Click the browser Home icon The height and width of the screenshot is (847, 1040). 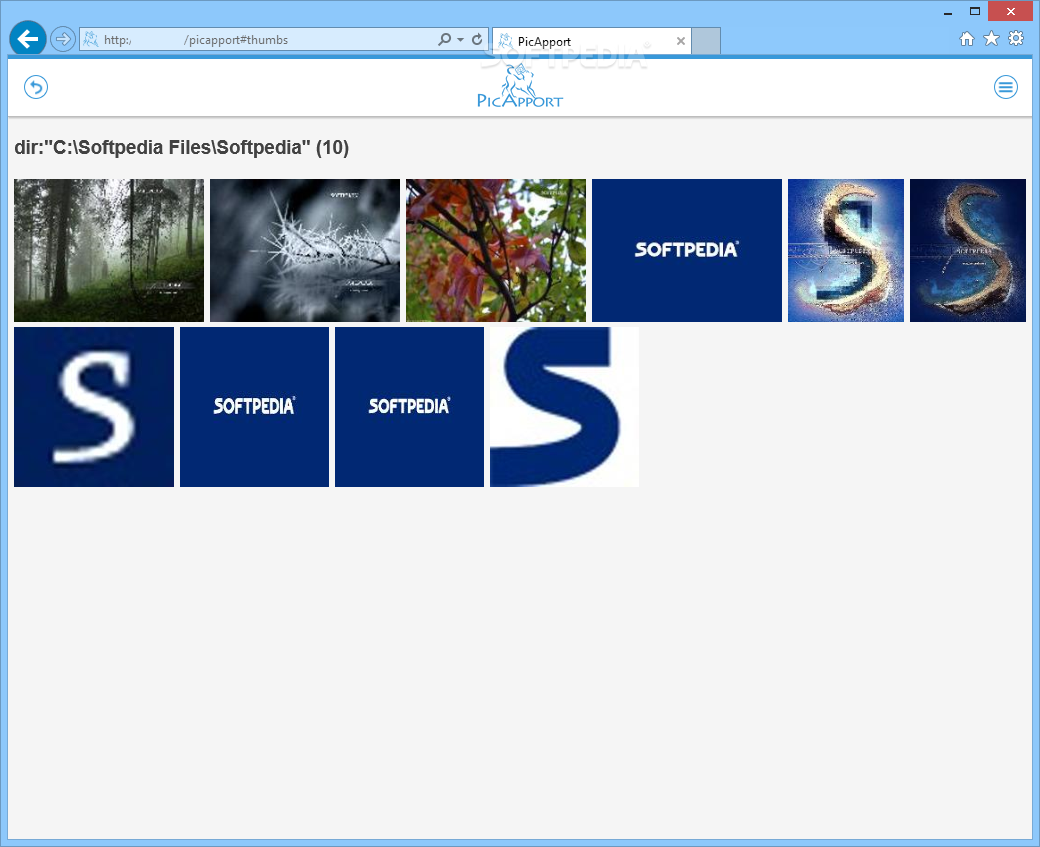click(x=967, y=39)
